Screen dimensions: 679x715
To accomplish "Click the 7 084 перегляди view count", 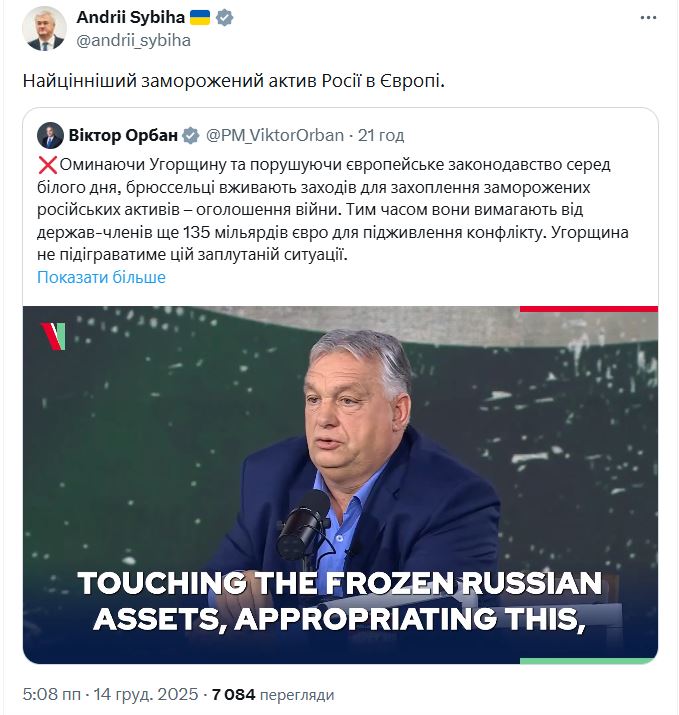I will coord(271,694).
